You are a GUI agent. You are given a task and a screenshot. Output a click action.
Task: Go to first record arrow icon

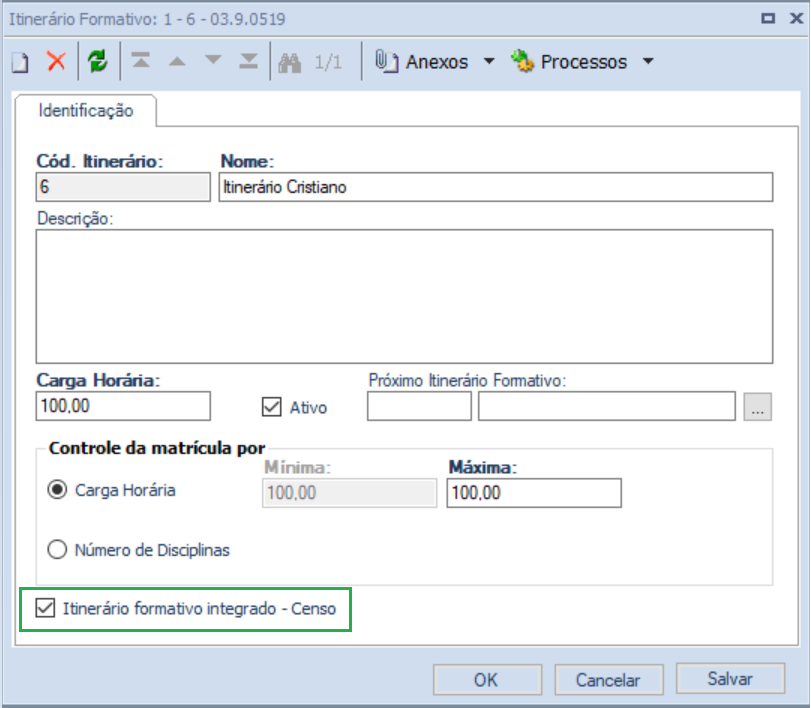coord(141,61)
